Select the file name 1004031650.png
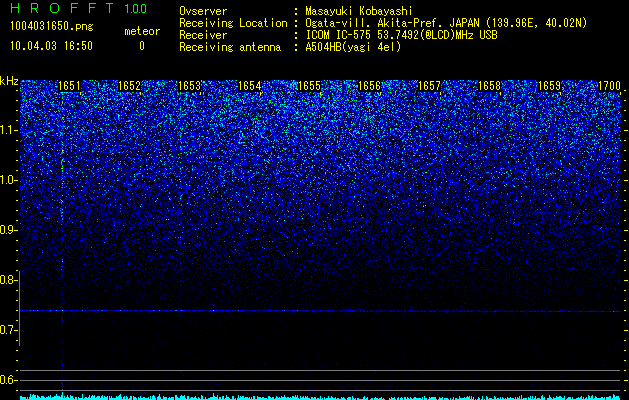This screenshot has height=400, width=629. [x=52, y=27]
